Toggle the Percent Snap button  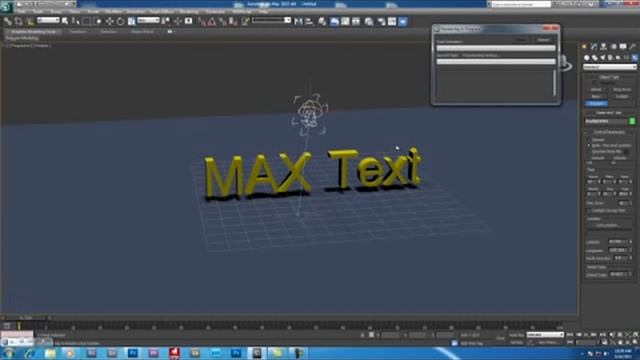coord(222,21)
